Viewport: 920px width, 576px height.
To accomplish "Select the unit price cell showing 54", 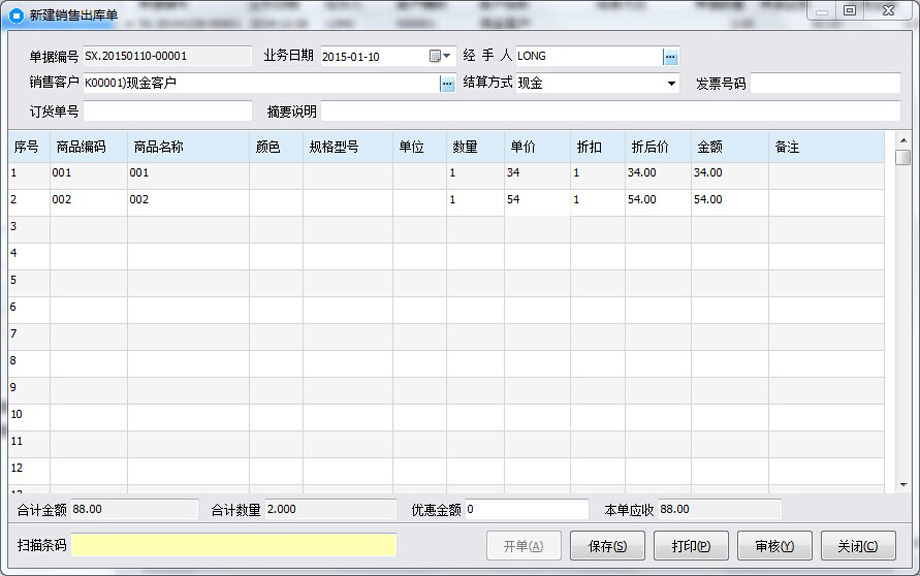I will coord(537,200).
